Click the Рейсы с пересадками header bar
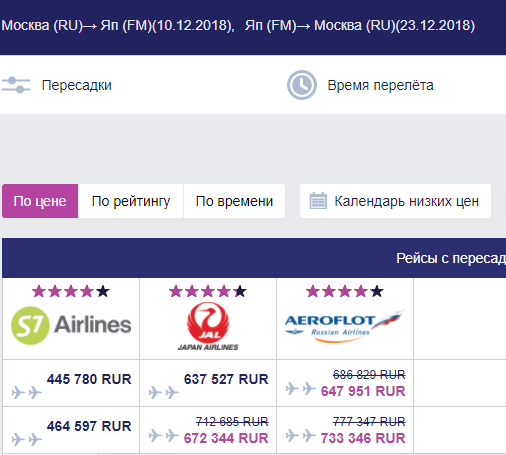 pyautogui.click(x=254, y=258)
